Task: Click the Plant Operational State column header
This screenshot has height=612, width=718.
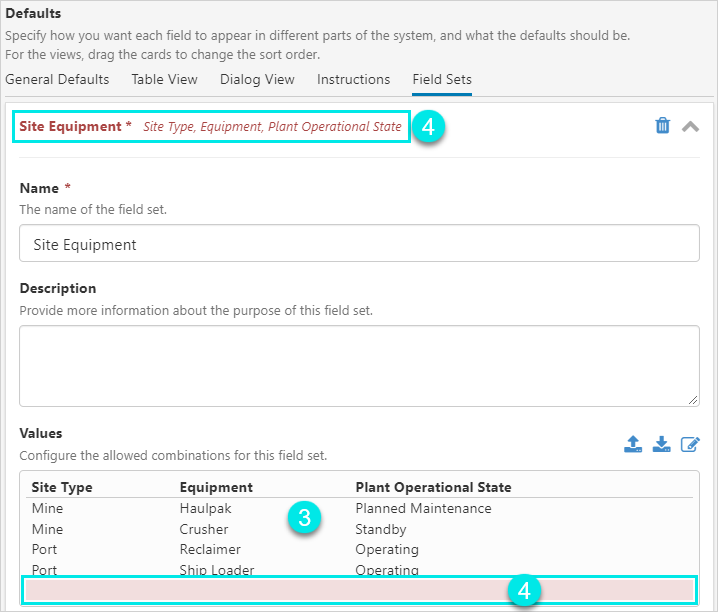Action: [x=433, y=487]
